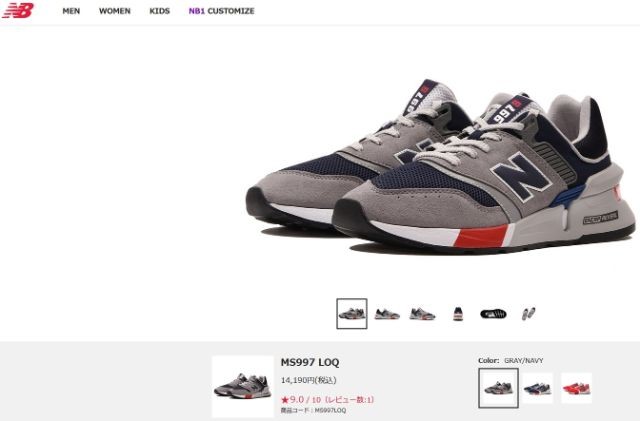Show the top-down view thumbnail
The height and width of the screenshot is (421, 640).
[529, 314]
